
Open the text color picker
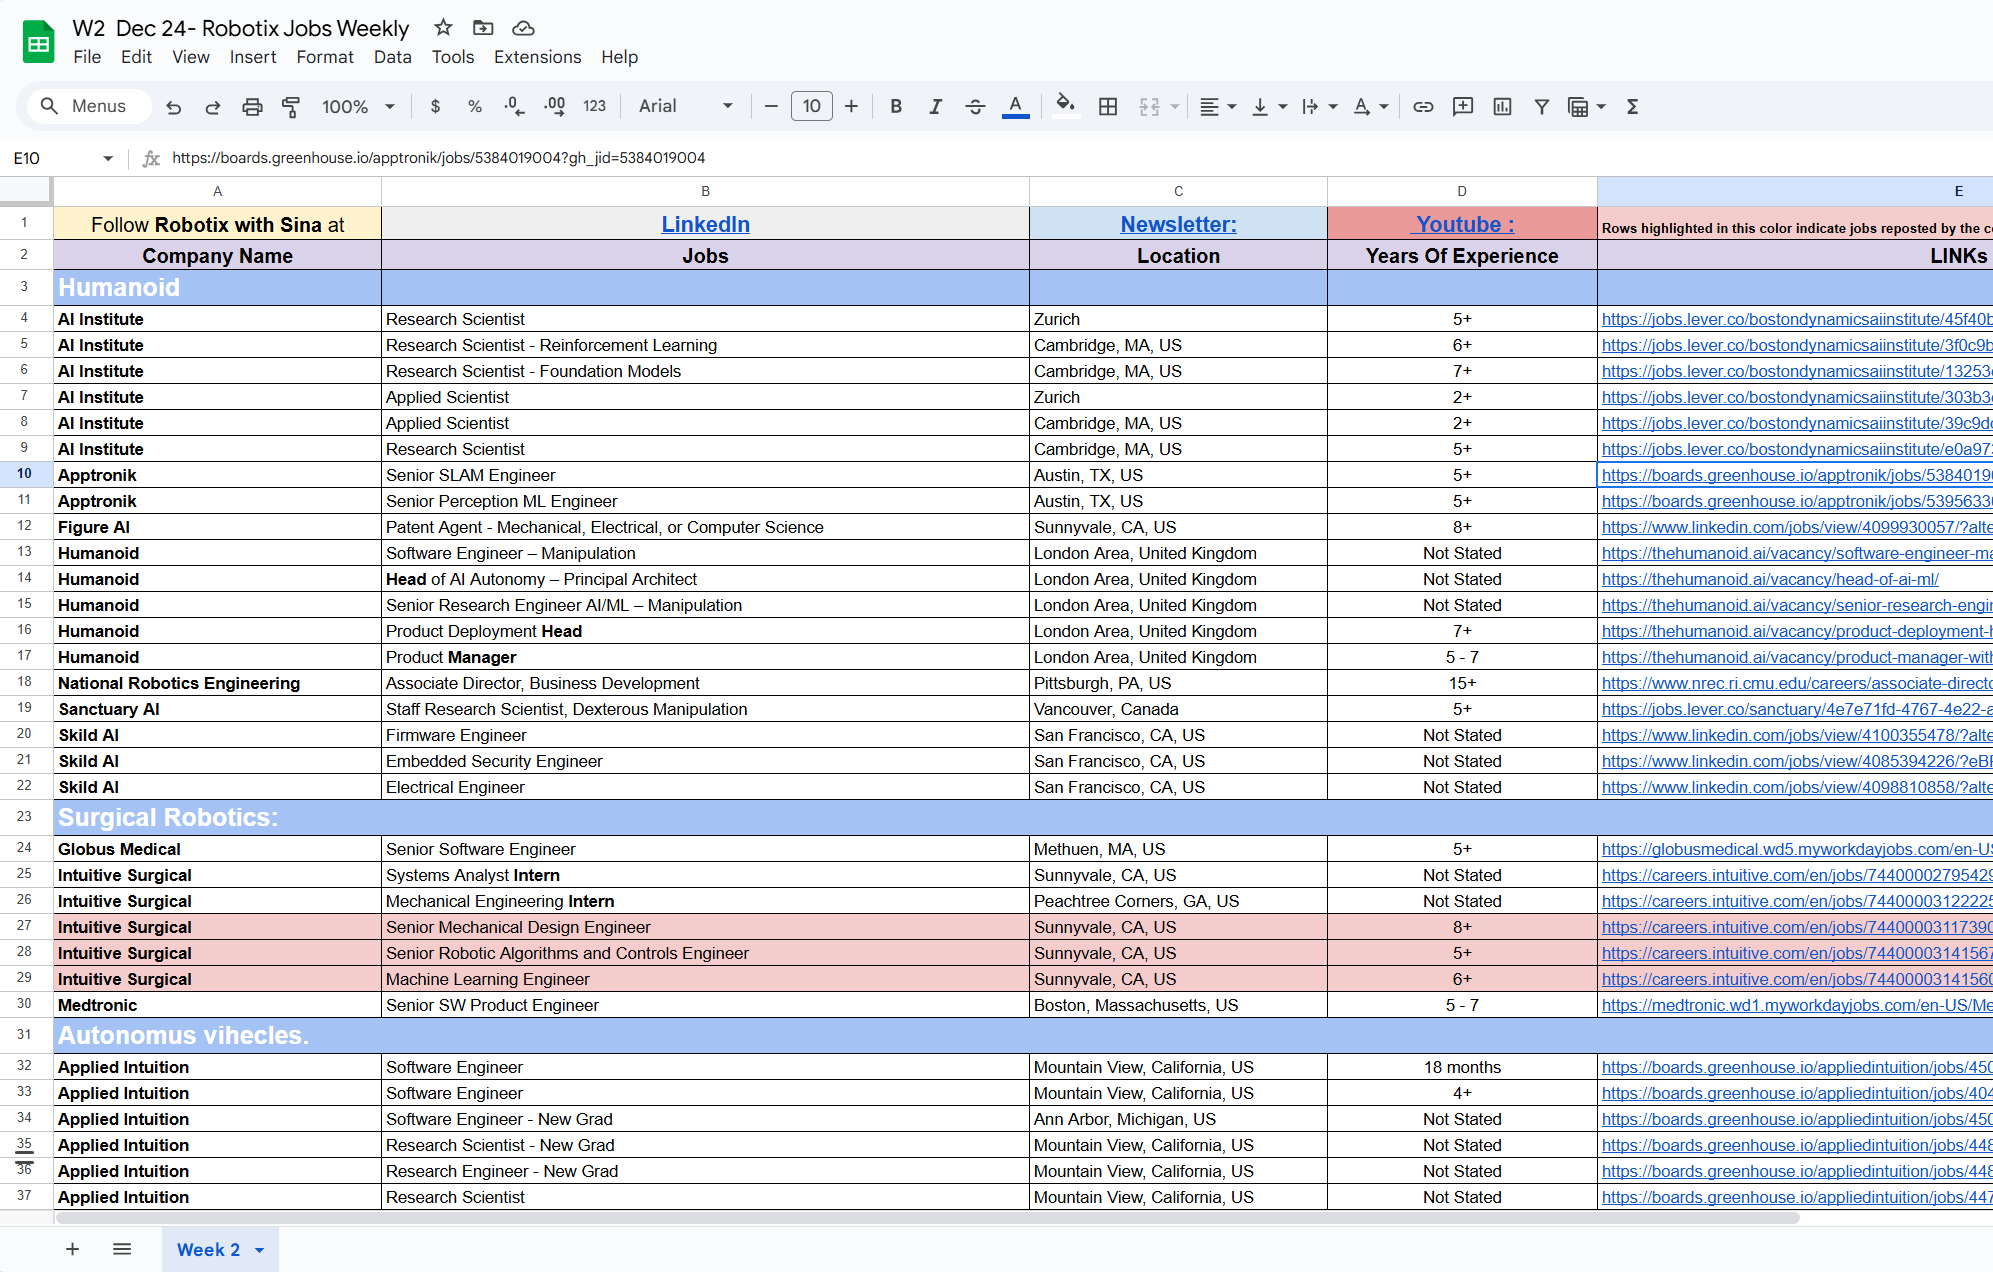tap(1016, 107)
